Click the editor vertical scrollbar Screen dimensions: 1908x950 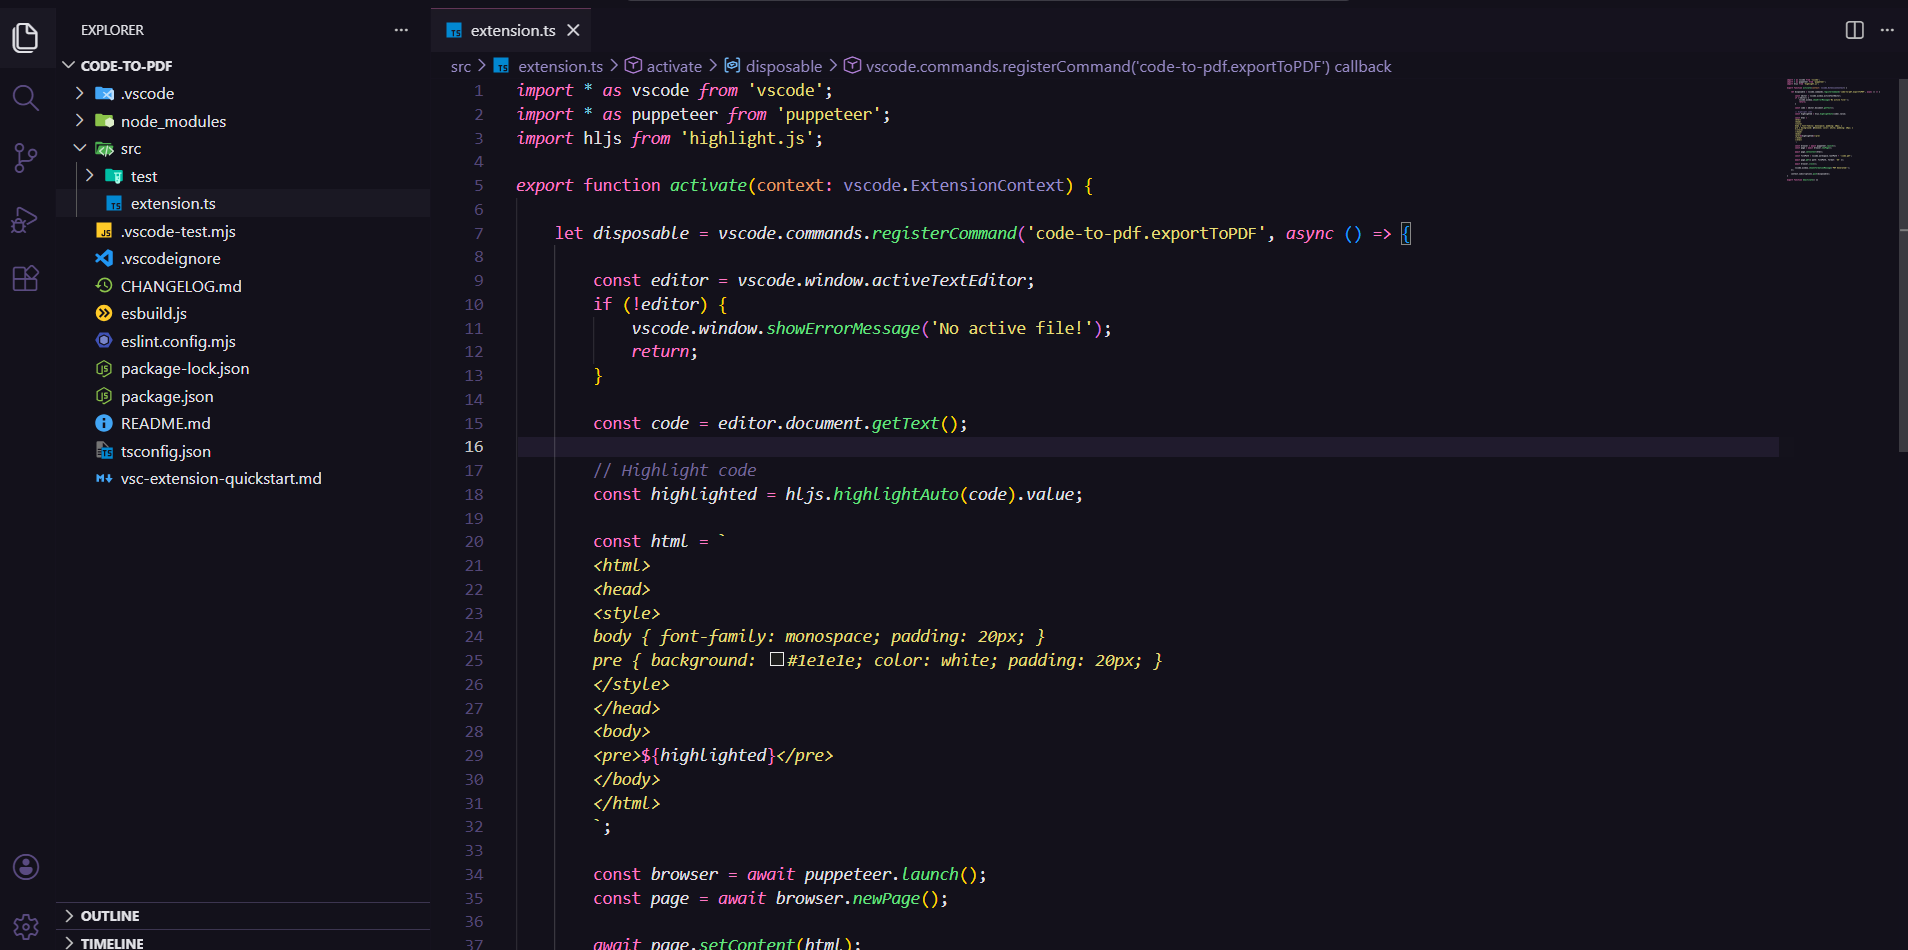(x=1902, y=265)
